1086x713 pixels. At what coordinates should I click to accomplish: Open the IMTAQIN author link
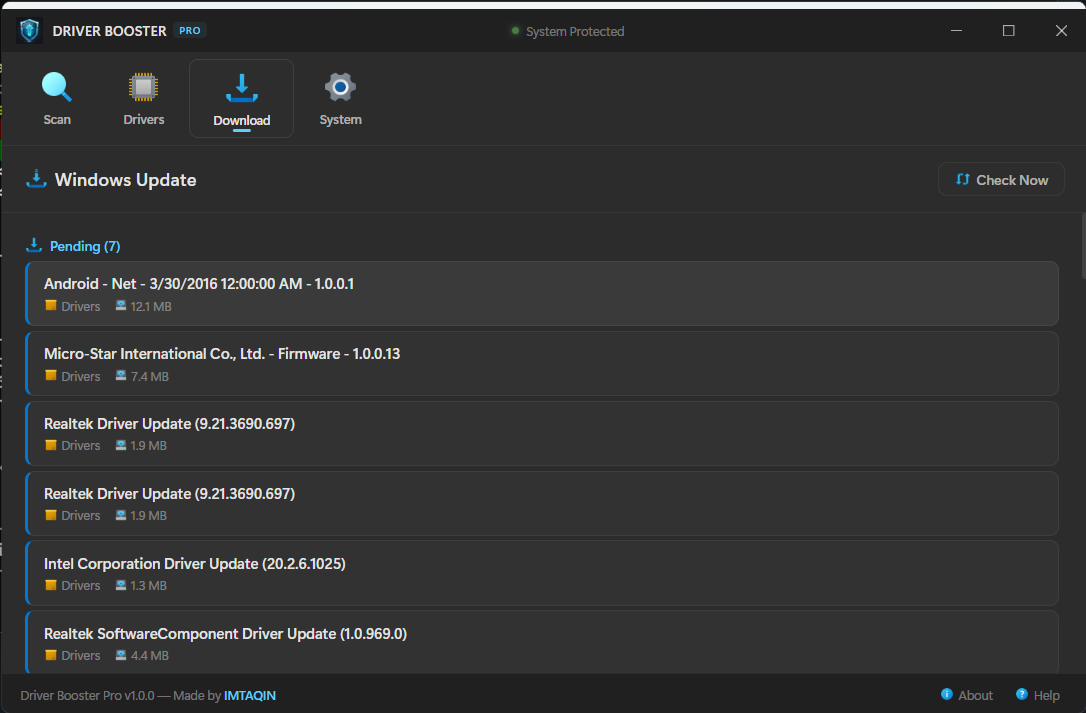249,695
